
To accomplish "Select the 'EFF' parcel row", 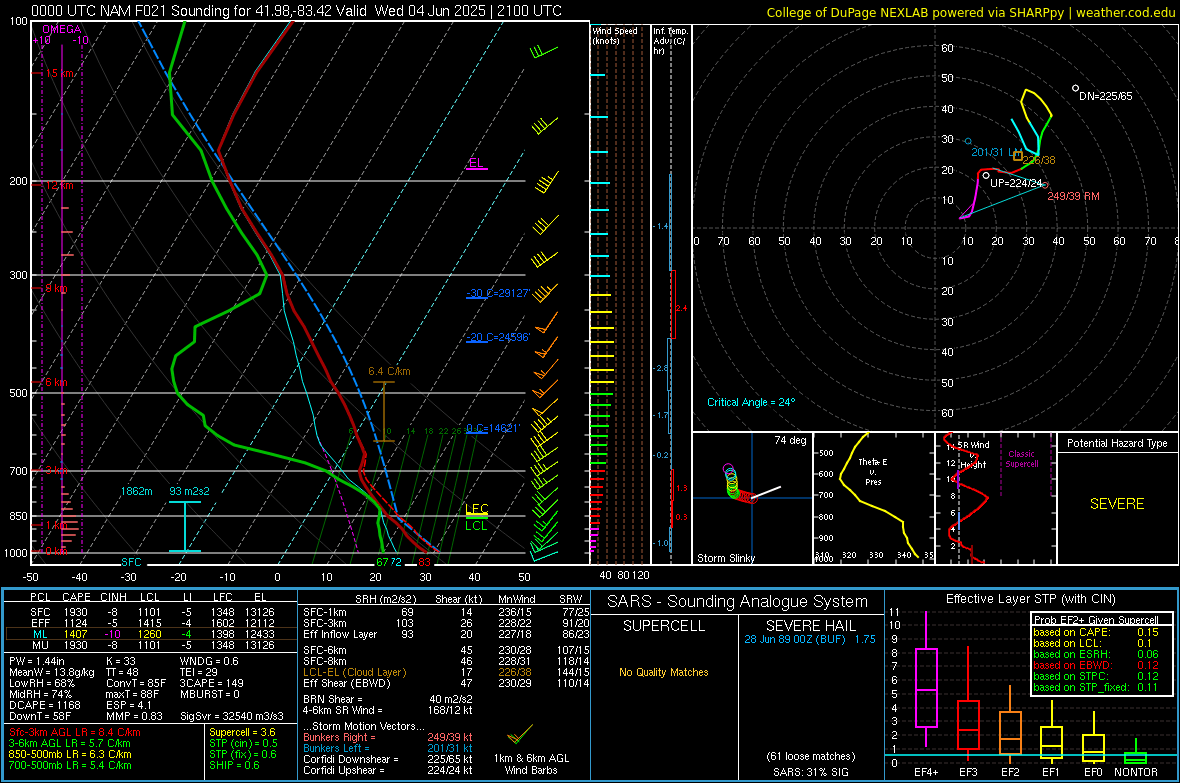I will coord(151,623).
